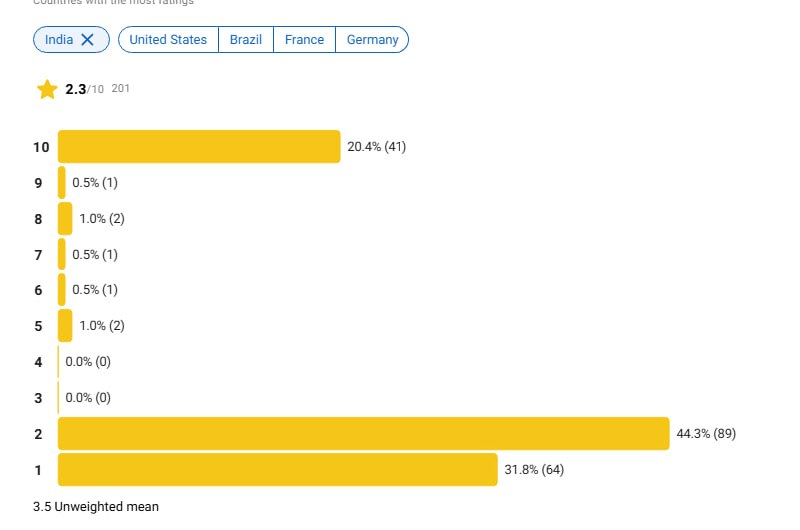Click the 9-star rating bar

click(62, 182)
